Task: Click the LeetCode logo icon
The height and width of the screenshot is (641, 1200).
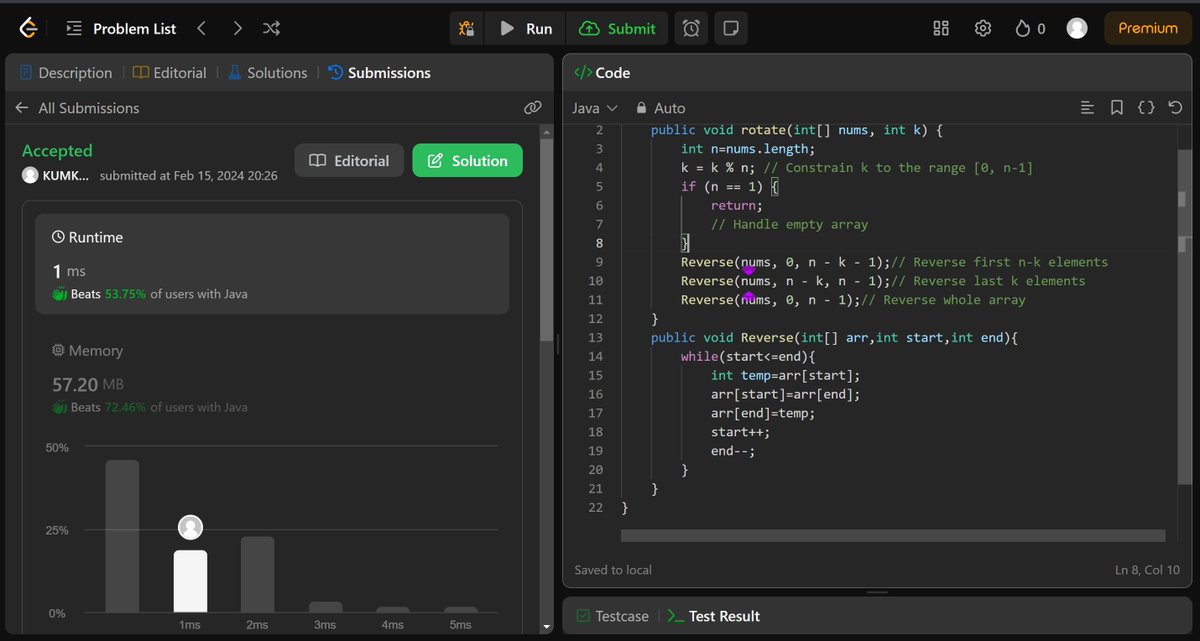Action: [29, 28]
